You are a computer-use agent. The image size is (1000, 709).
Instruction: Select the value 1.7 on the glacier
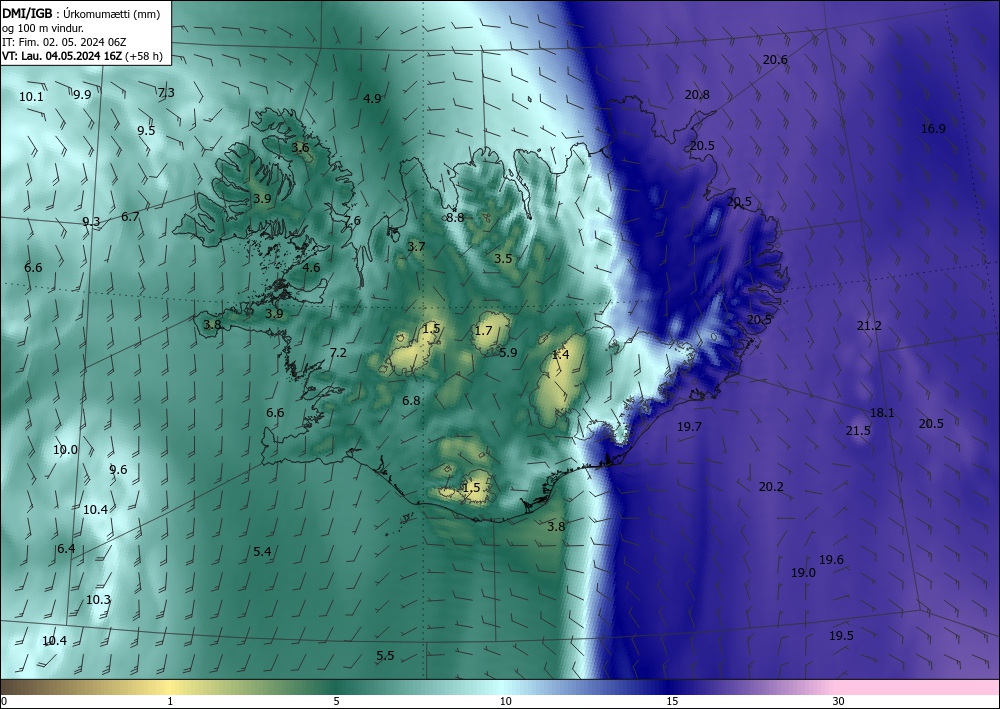click(483, 330)
